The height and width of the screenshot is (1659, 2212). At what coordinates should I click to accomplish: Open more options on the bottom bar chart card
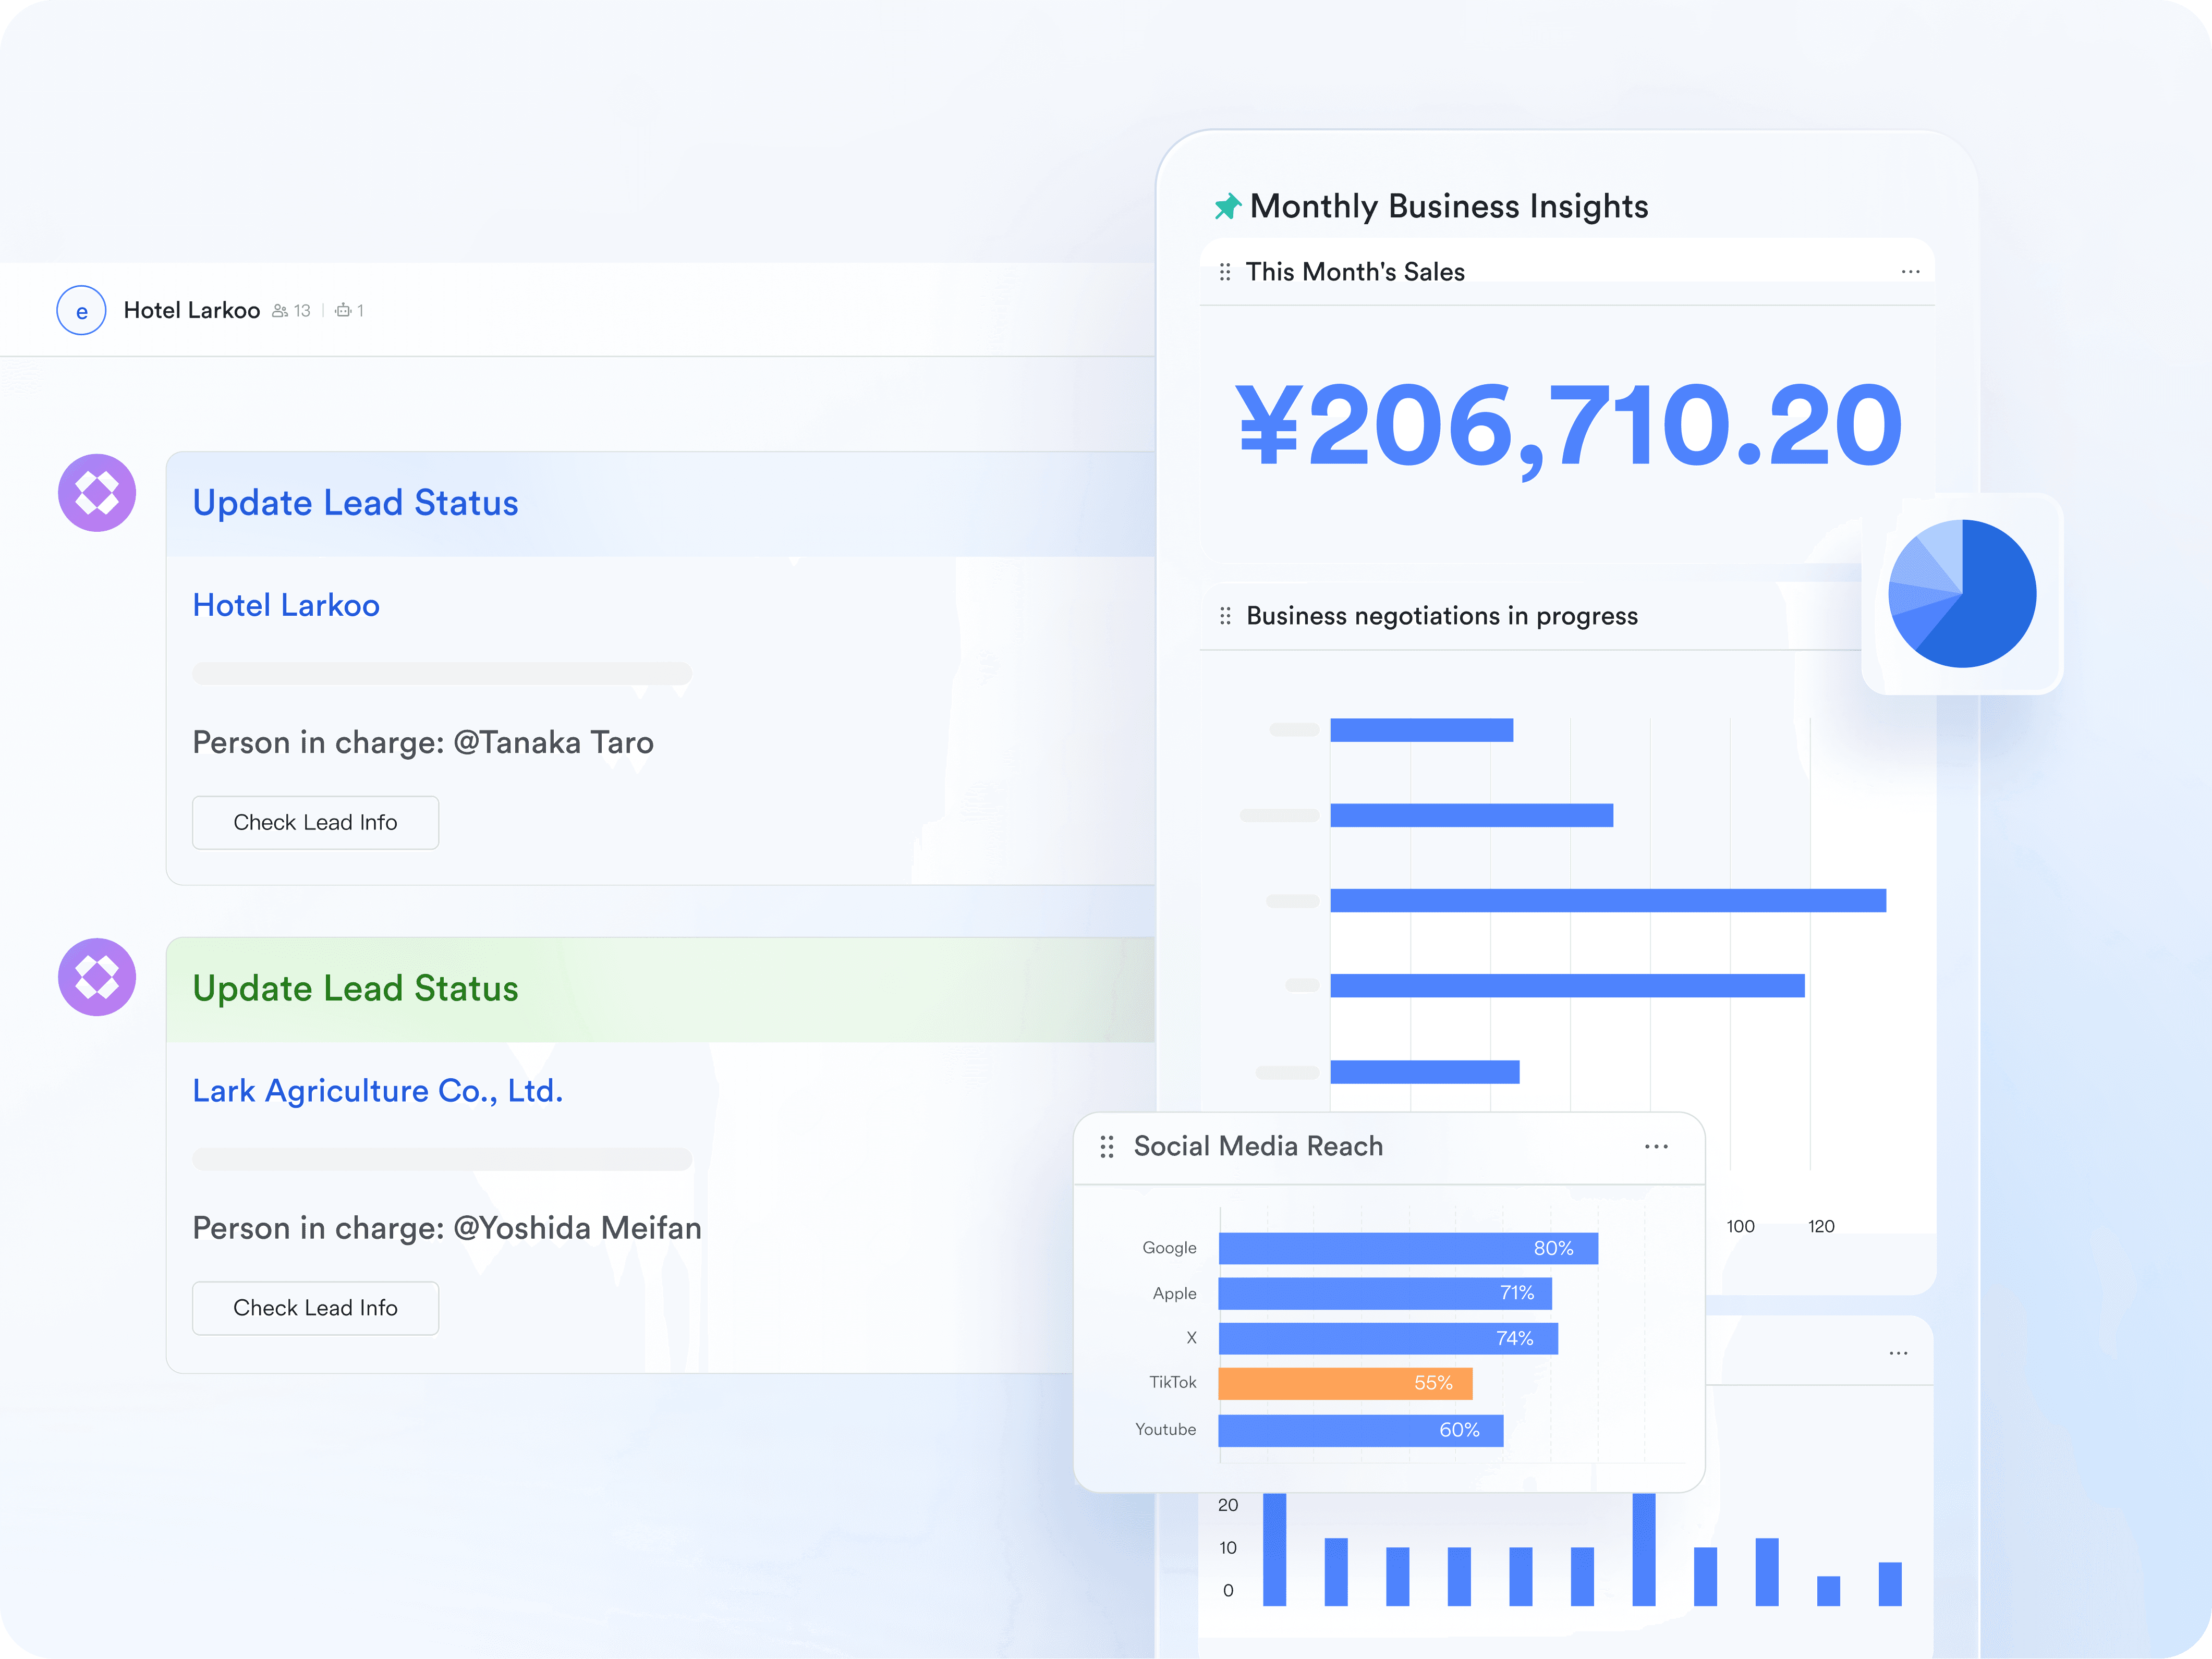[x=1898, y=1354]
